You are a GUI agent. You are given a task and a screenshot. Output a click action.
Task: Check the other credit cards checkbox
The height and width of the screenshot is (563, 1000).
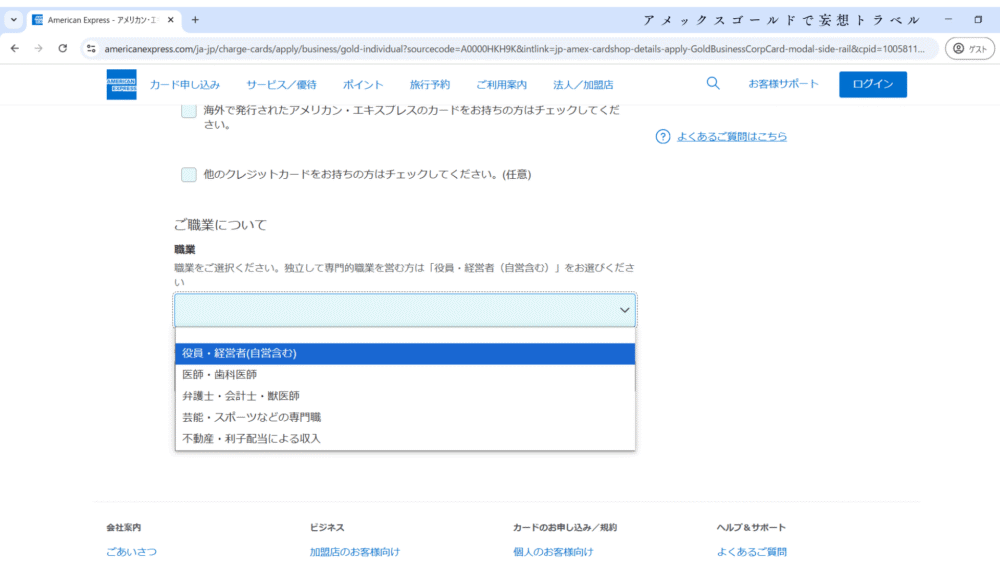pyautogui.click(x=189, y=174)
